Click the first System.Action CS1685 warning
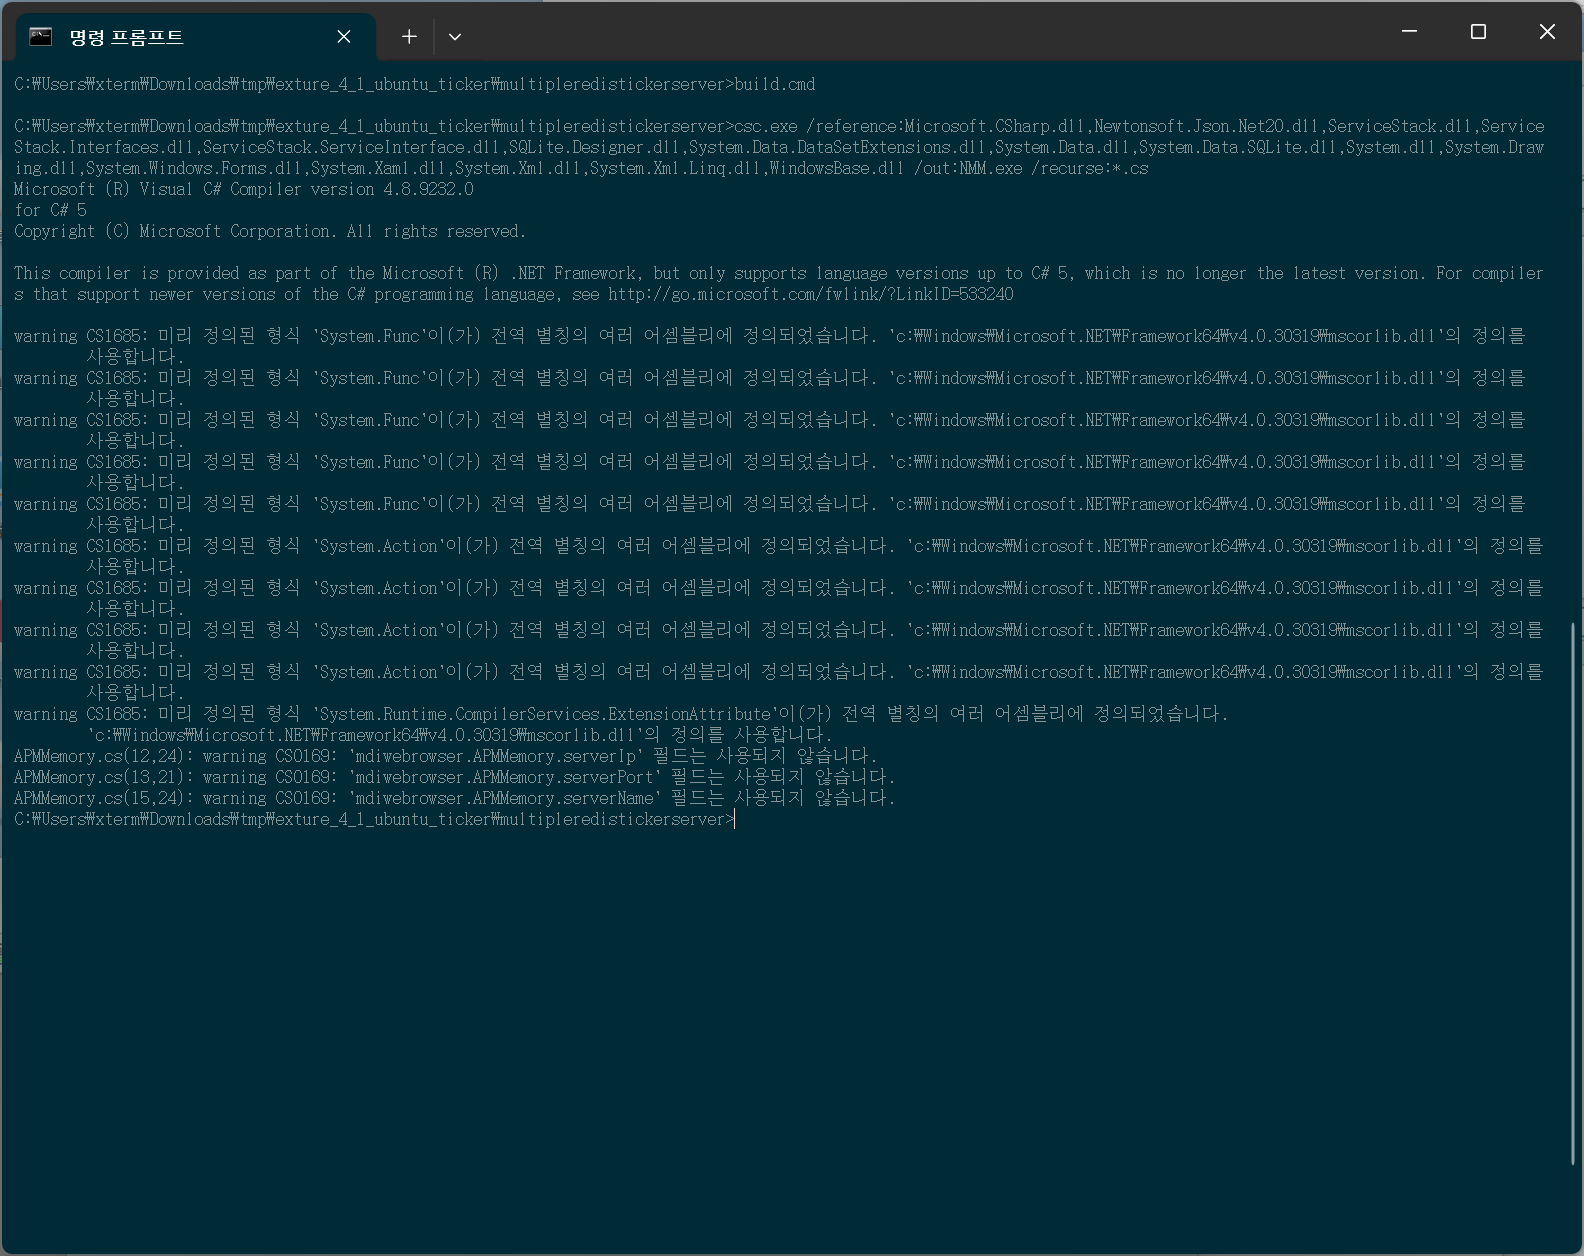The height and width of the screenshot is (1256, 1584). tap(778, 556)
